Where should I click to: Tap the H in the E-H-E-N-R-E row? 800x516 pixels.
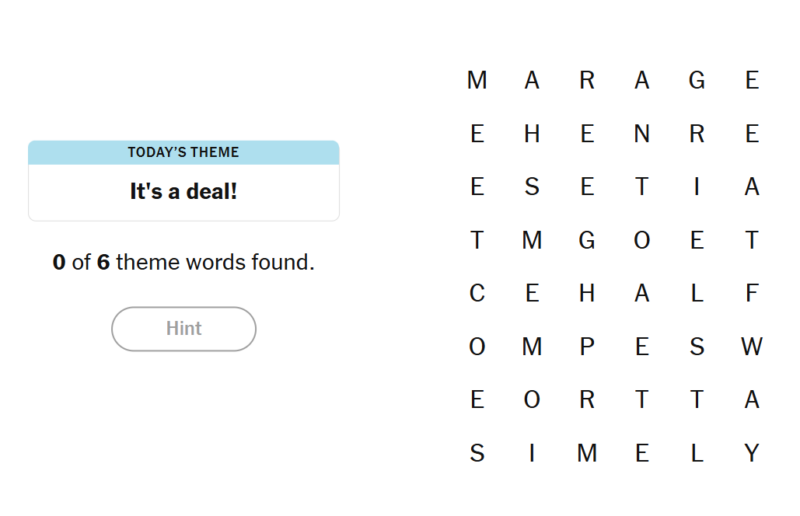click(532, 134)
